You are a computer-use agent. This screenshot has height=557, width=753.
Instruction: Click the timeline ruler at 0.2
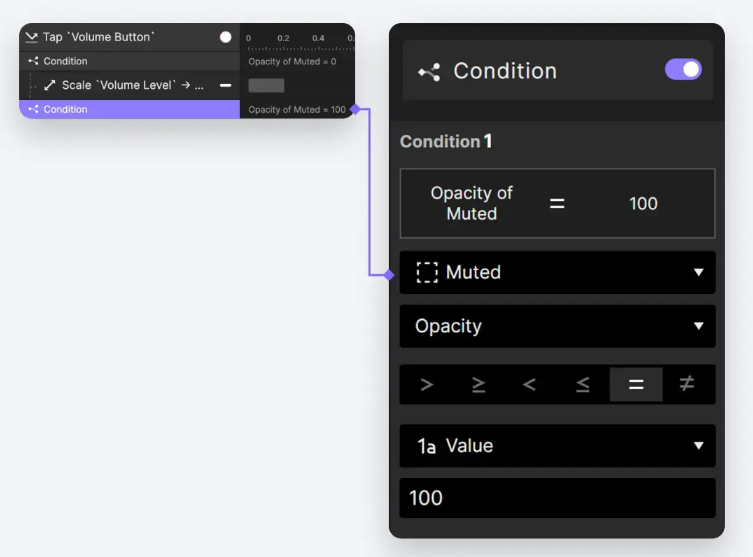pyautogui.click(x=283, y=38)
